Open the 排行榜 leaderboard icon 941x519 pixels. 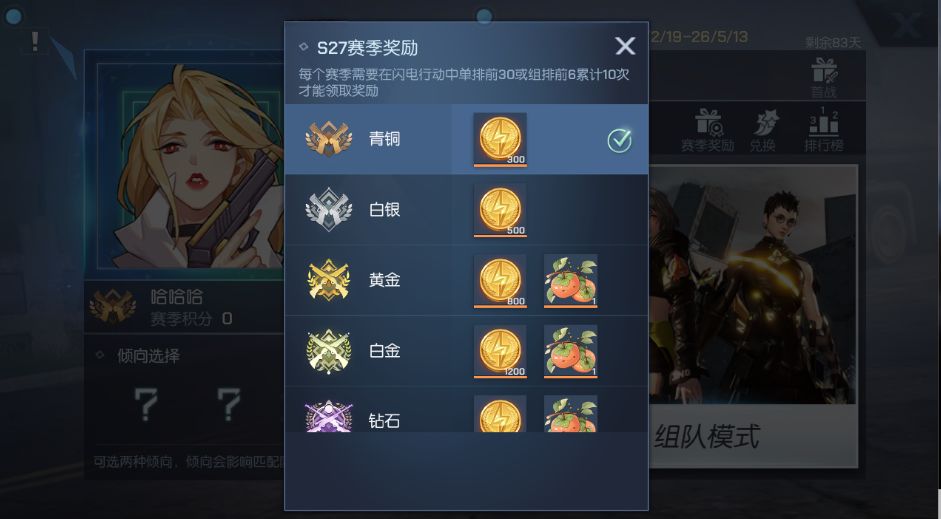point(824,130)
